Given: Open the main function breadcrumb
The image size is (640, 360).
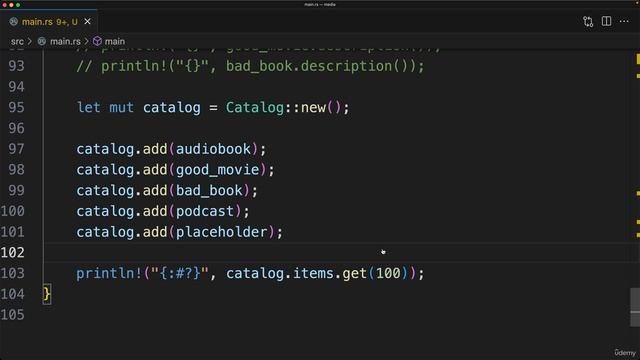Looking at the screenshot, I should click(x=115, y=41).
